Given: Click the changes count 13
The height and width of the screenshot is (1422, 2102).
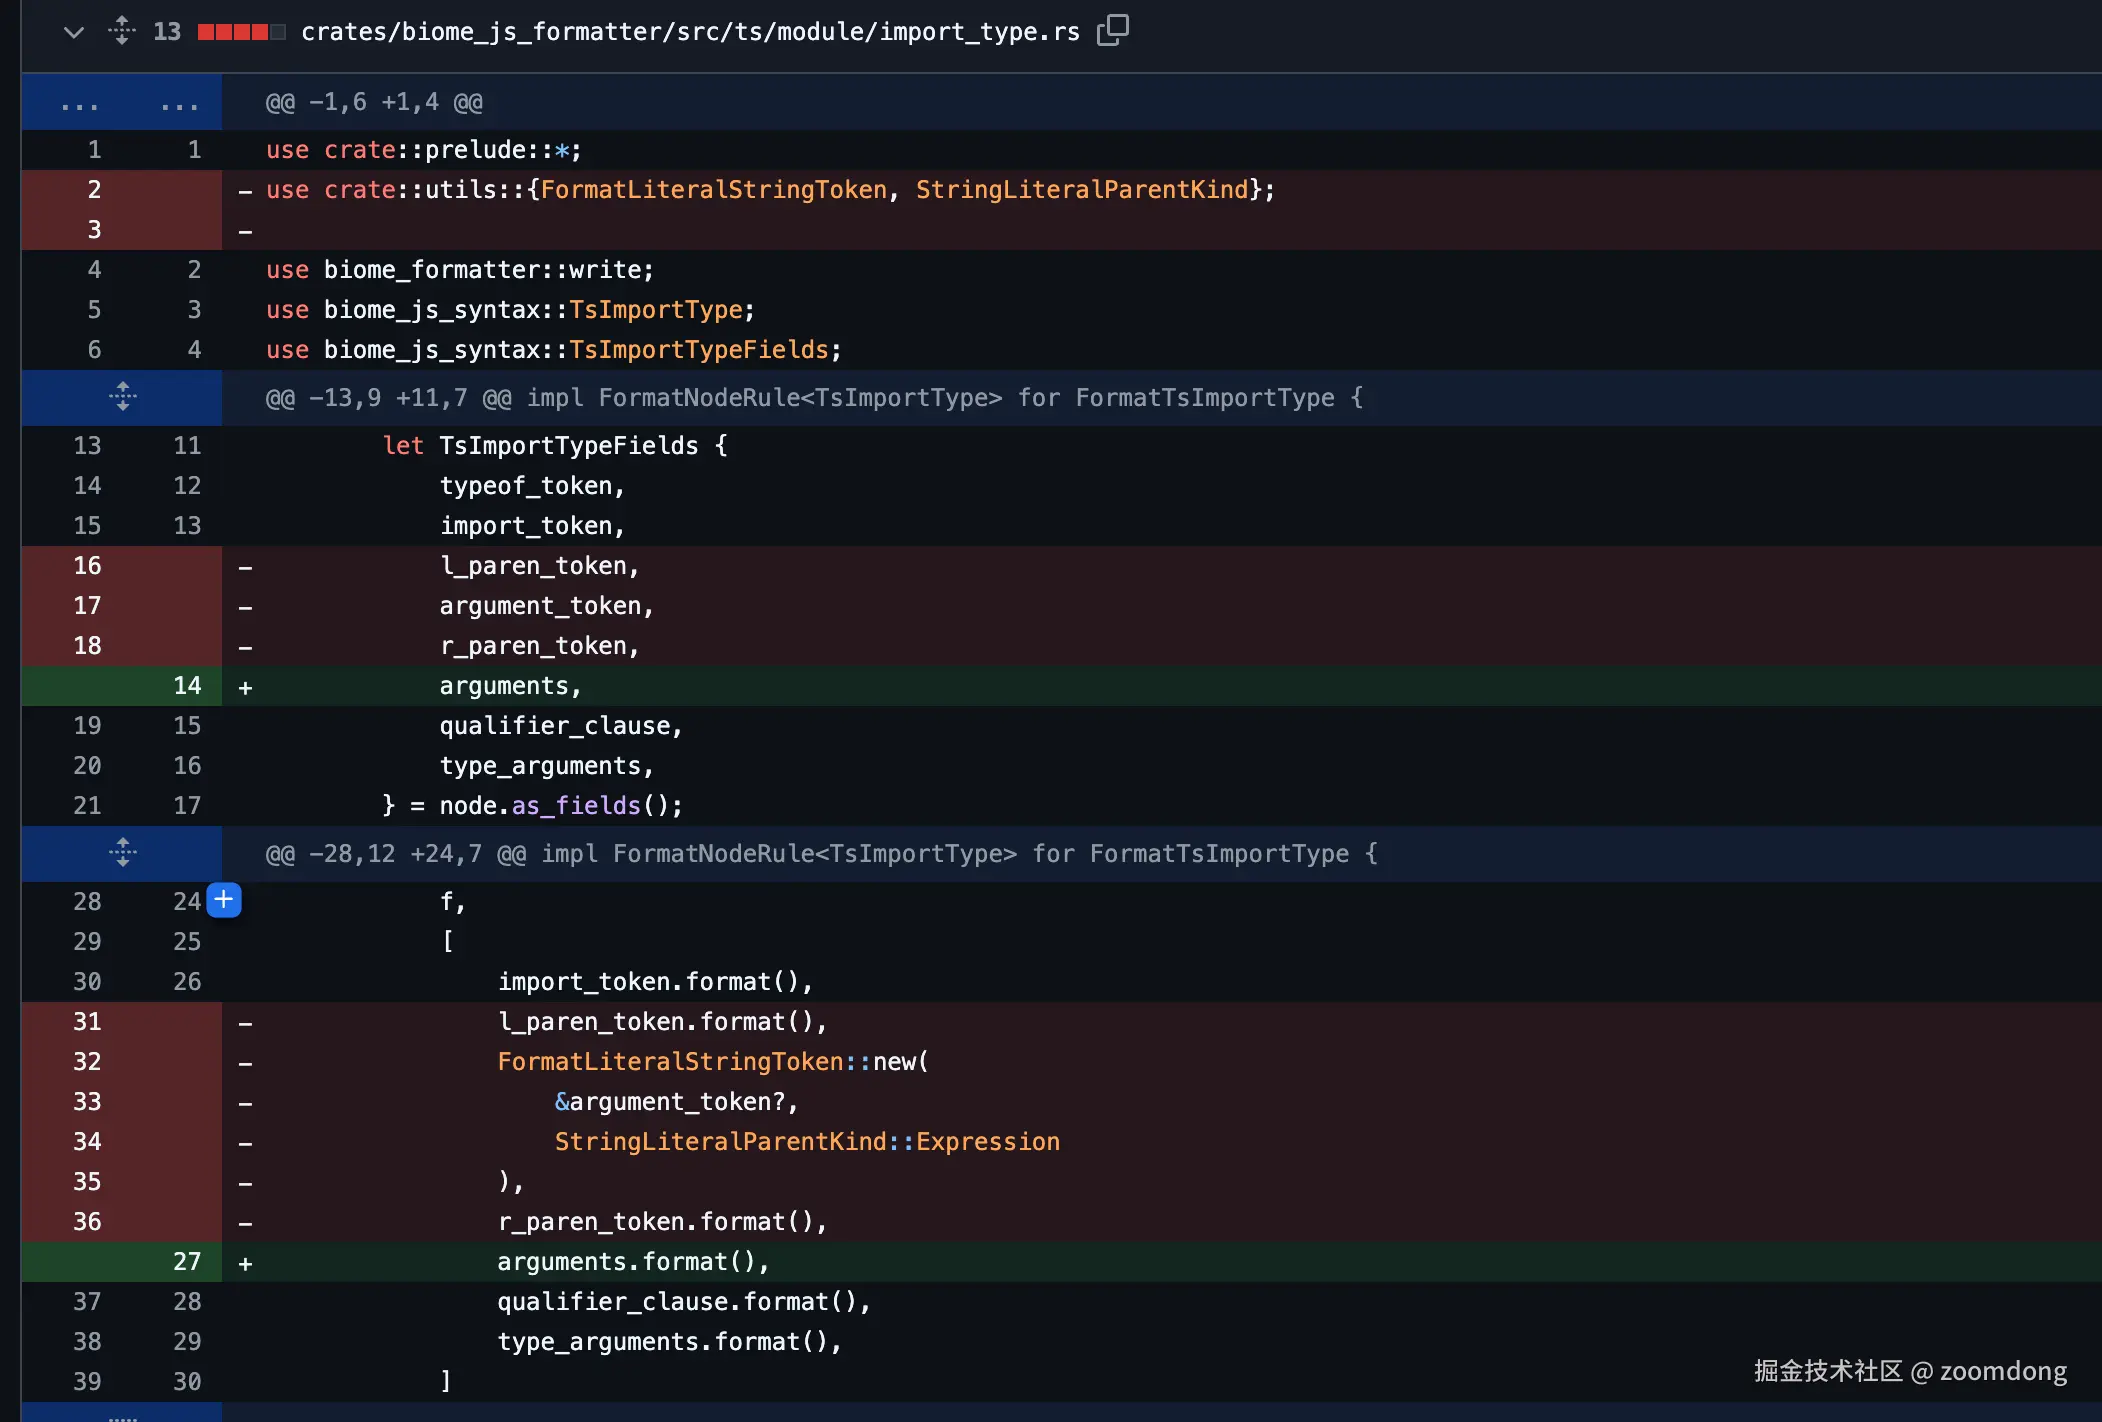Looking at the screenshot, I should click(x=166, y=32).
